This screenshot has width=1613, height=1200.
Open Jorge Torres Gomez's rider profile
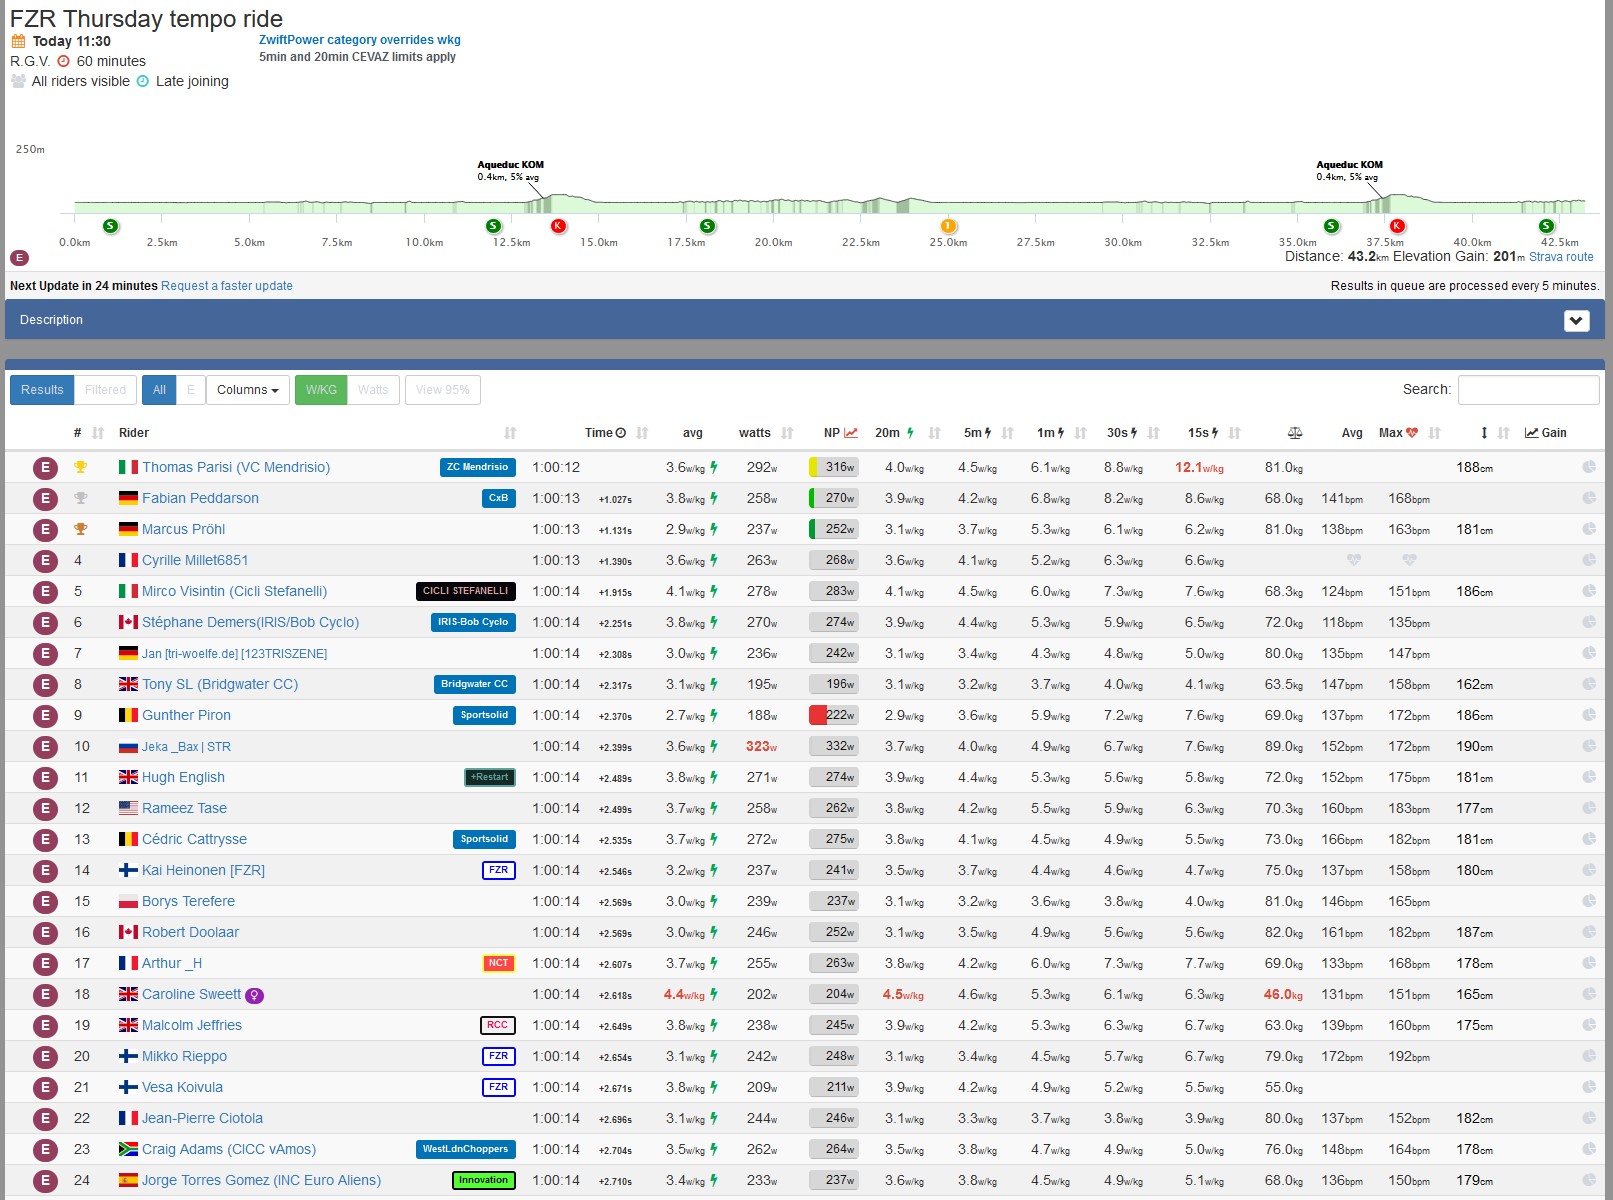[261, 1180]
